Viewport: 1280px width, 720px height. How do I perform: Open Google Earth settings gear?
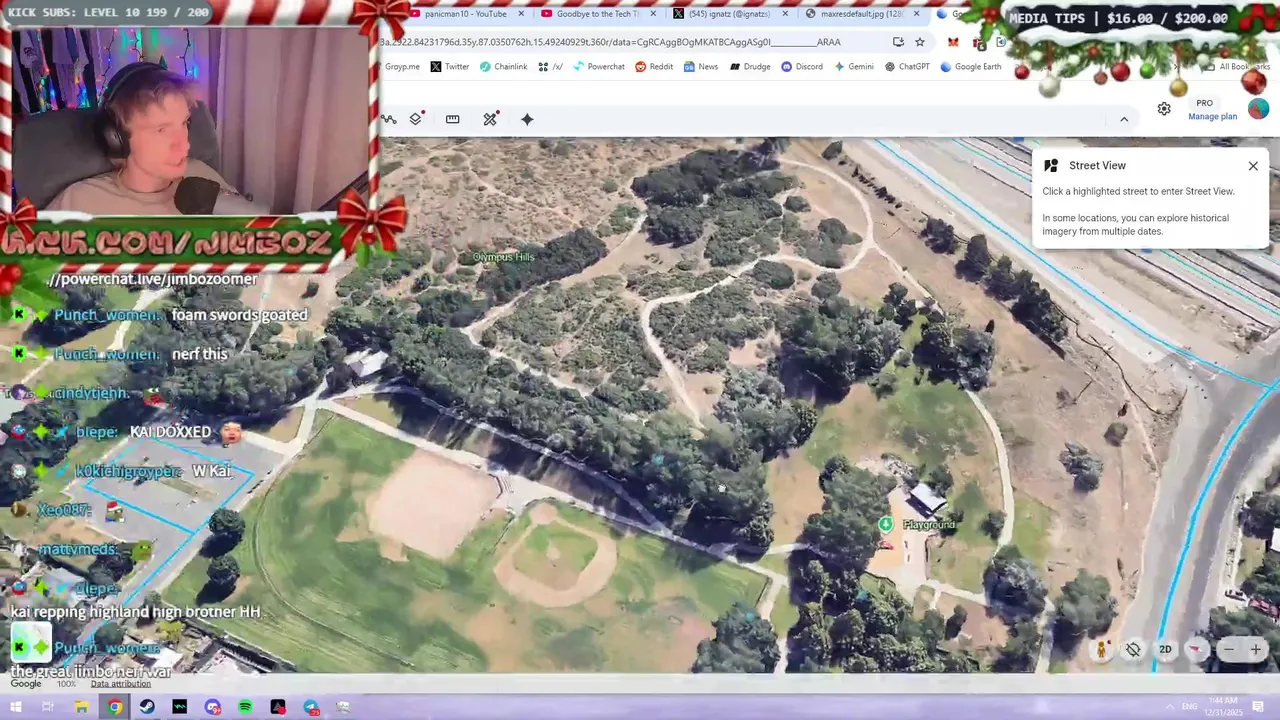click(1164, 109)
